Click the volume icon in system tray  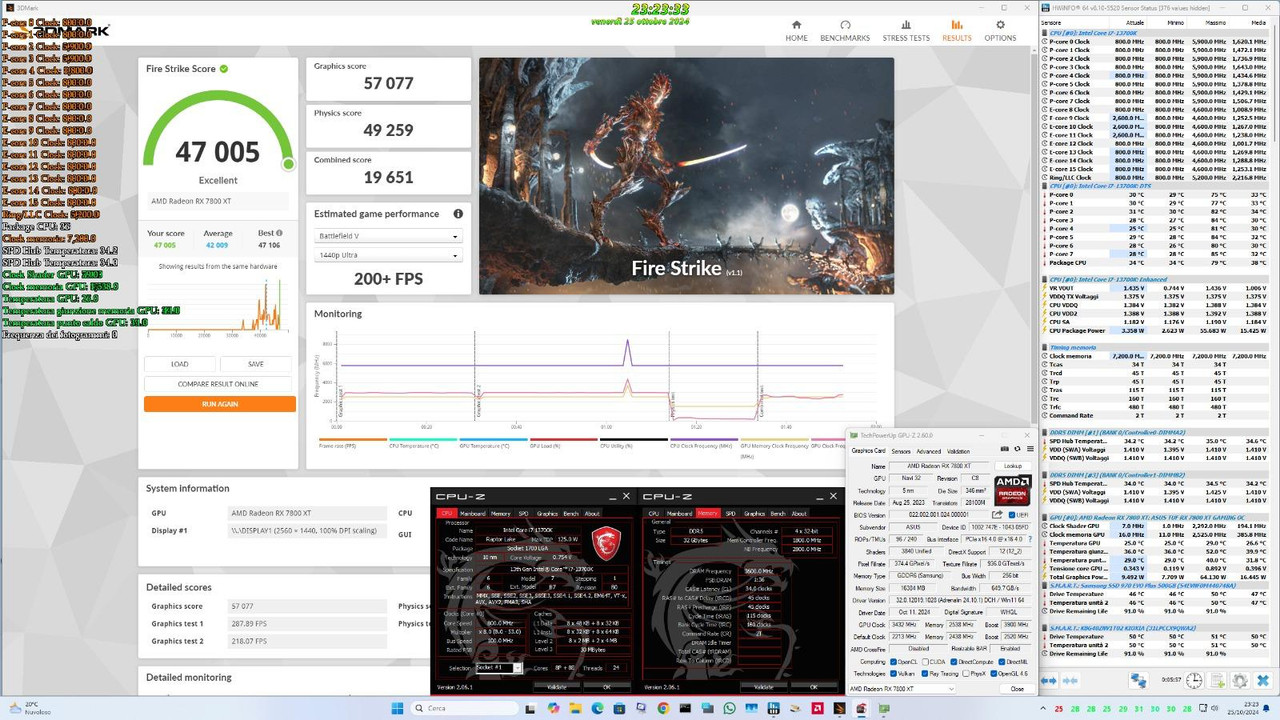tap(1213, 708)
